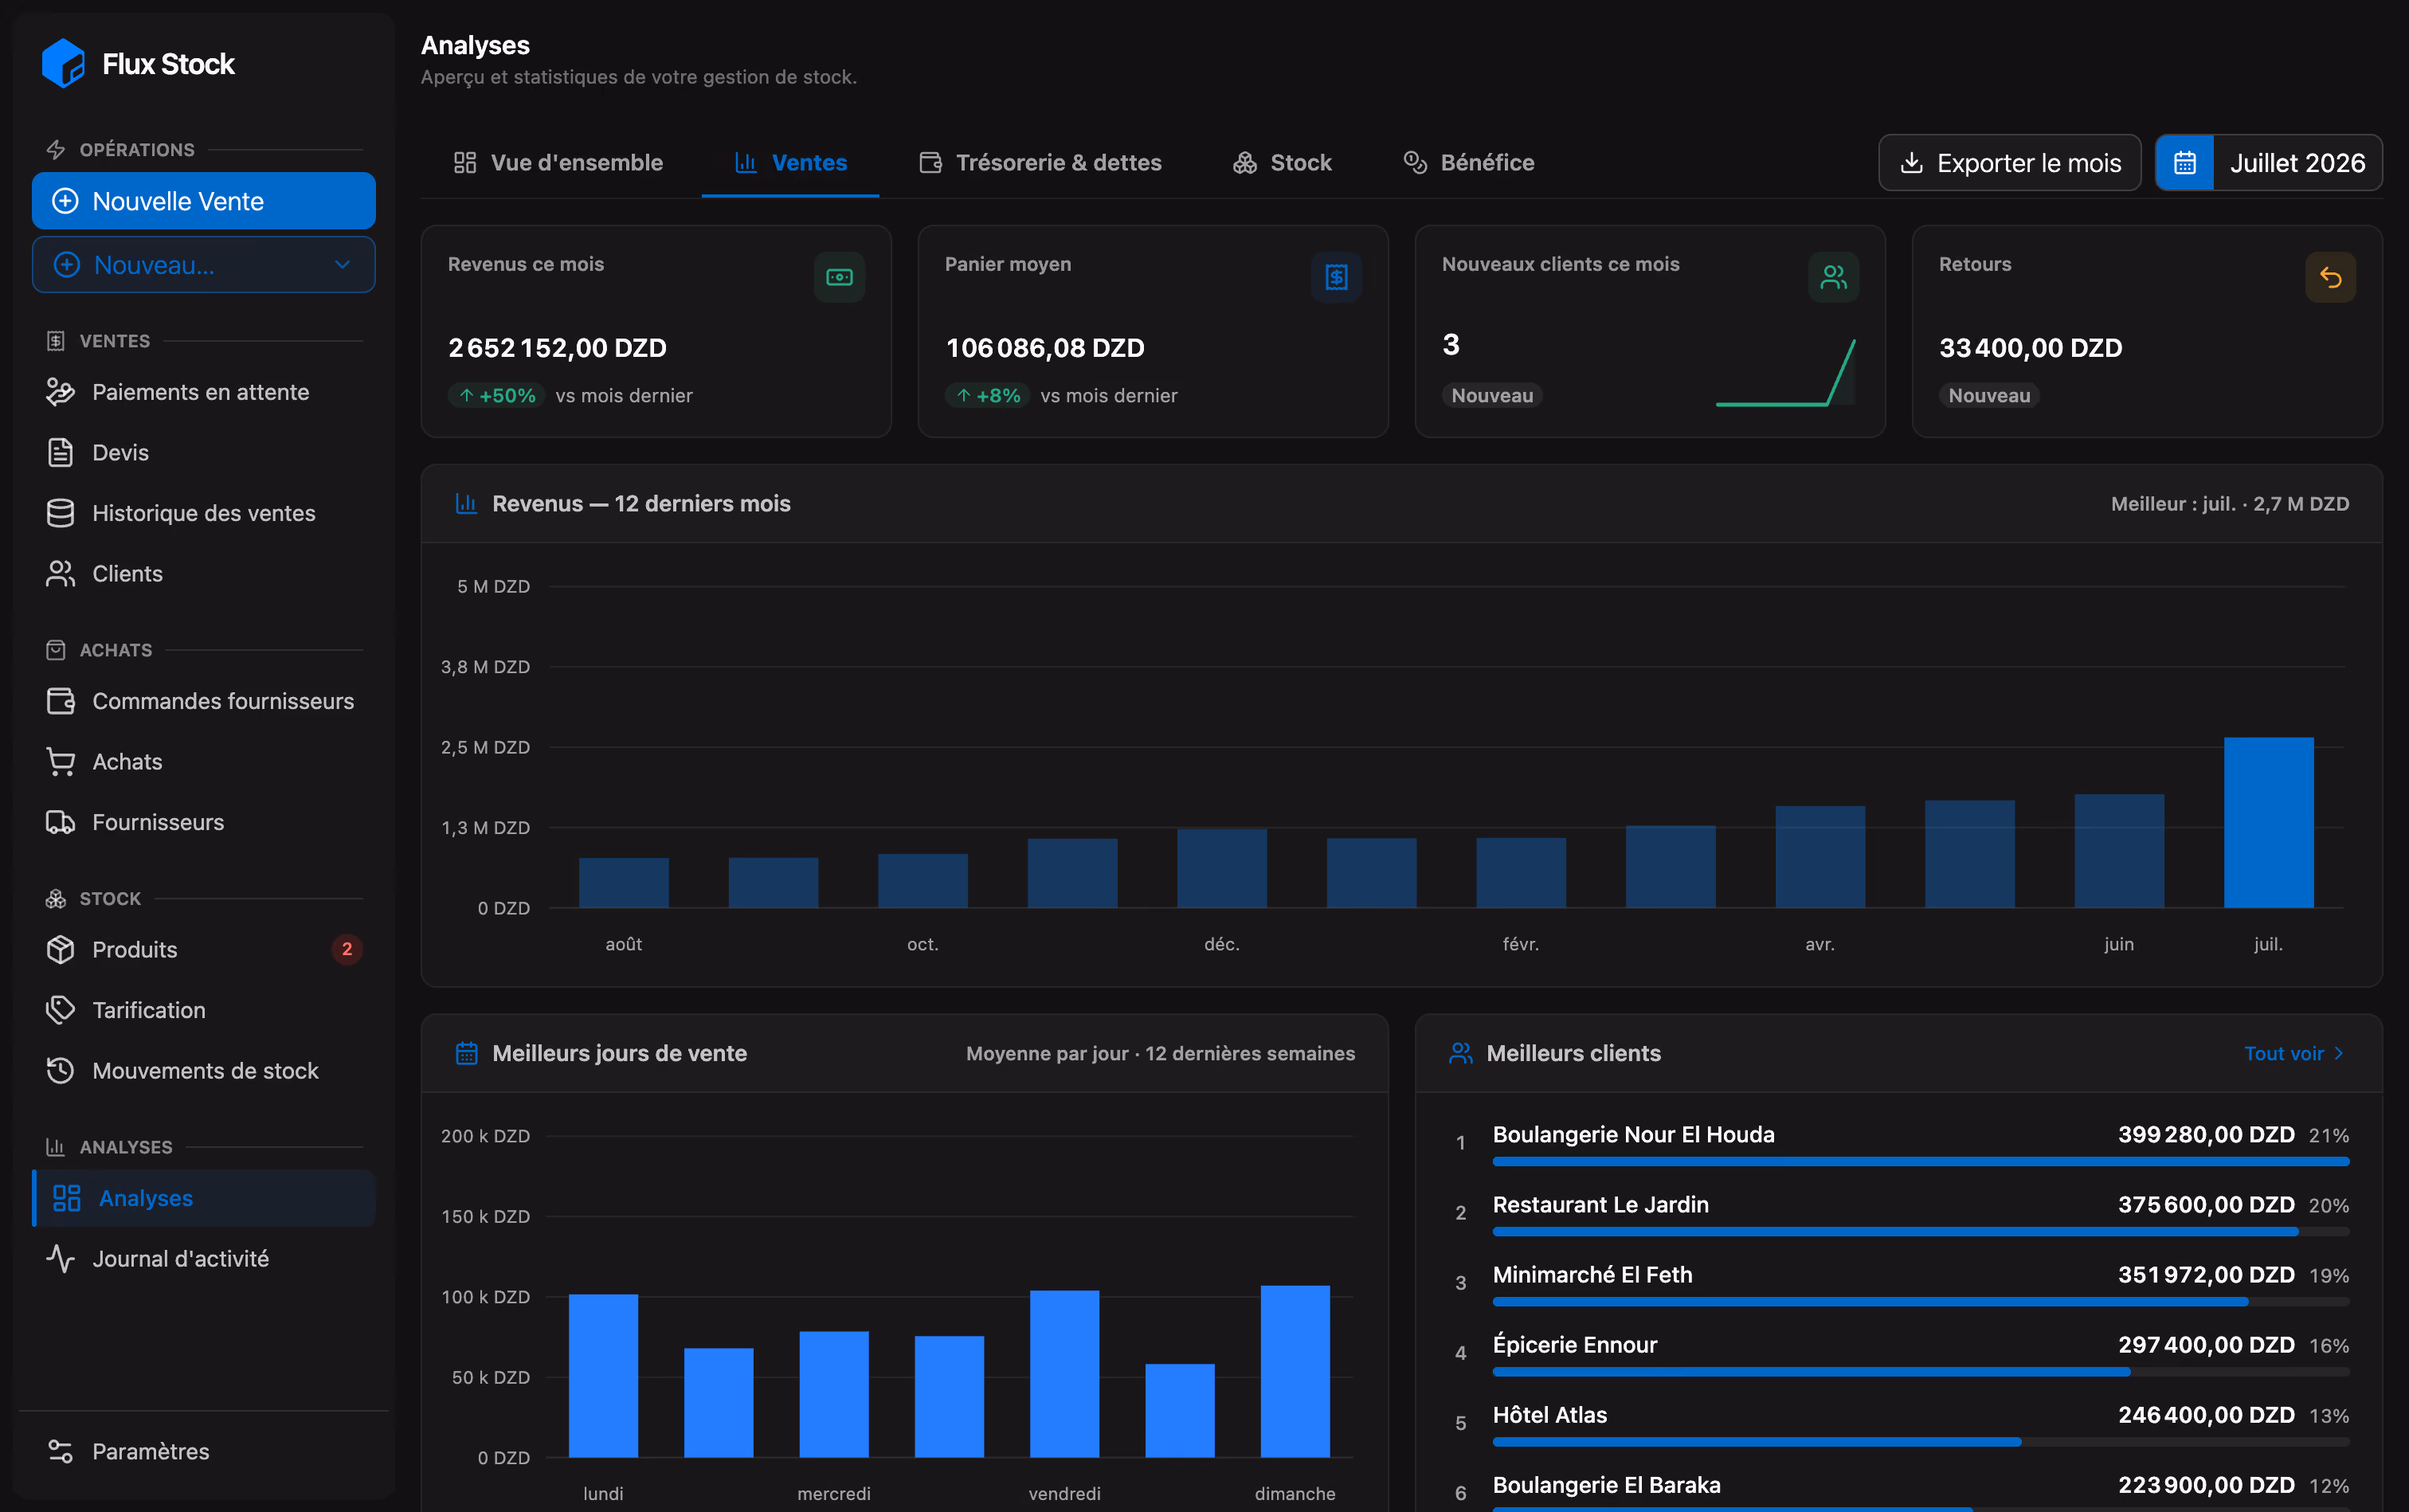The image size is (2409, 1512).
Task: Switch to the Trésorerie & dettes tab
Action: [x=1040, y=163]
